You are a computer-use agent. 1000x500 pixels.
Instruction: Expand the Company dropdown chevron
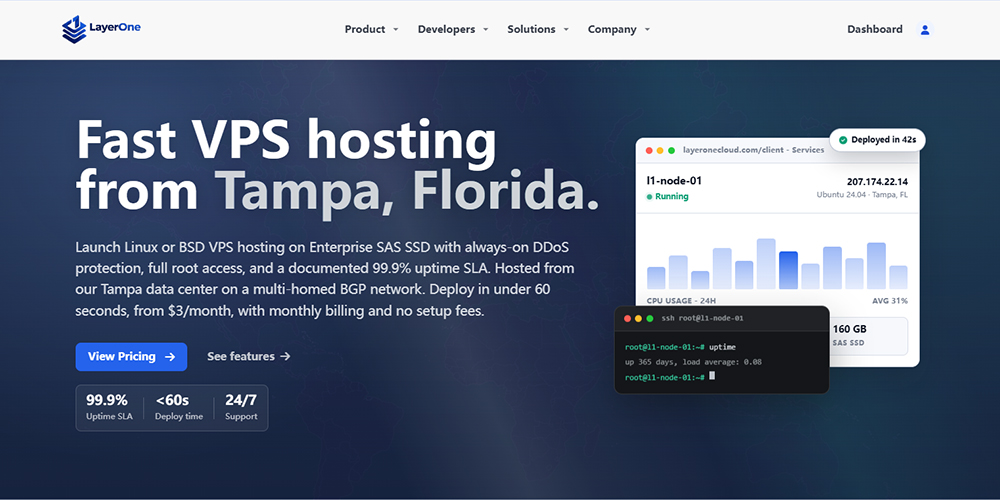(647, 29)
